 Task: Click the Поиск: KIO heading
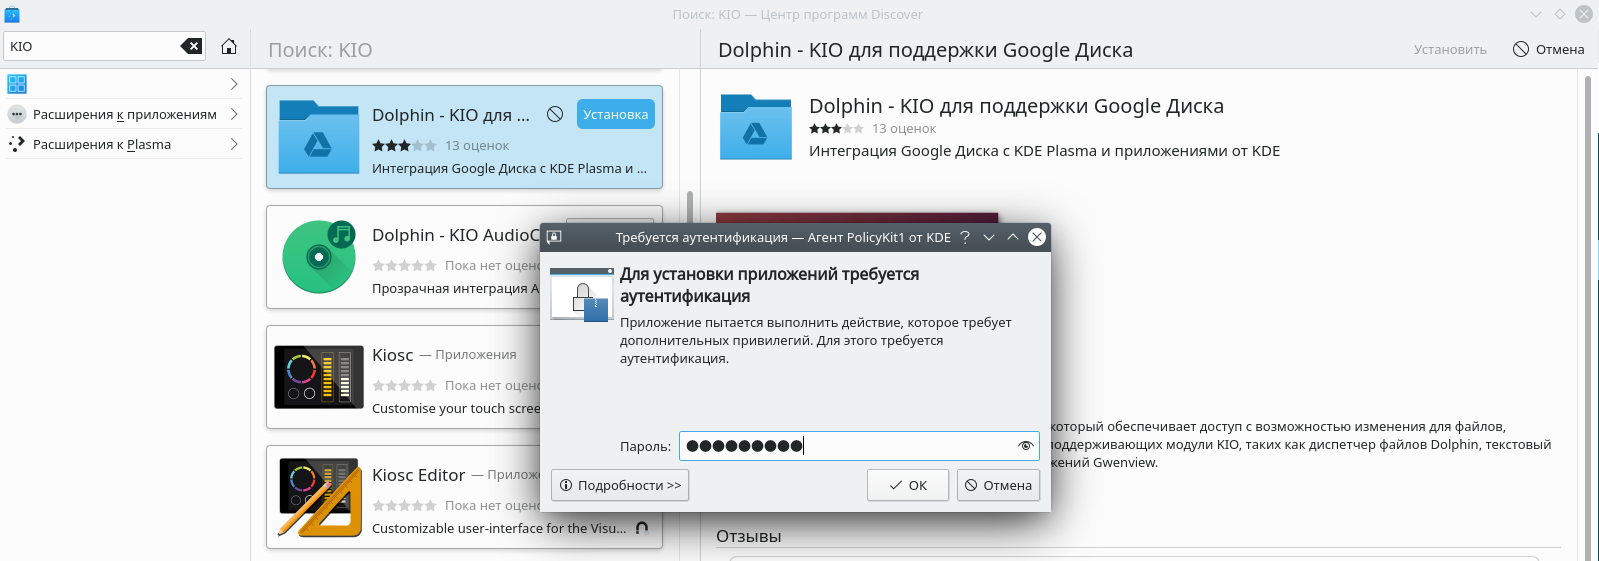[x=320, y=50]
